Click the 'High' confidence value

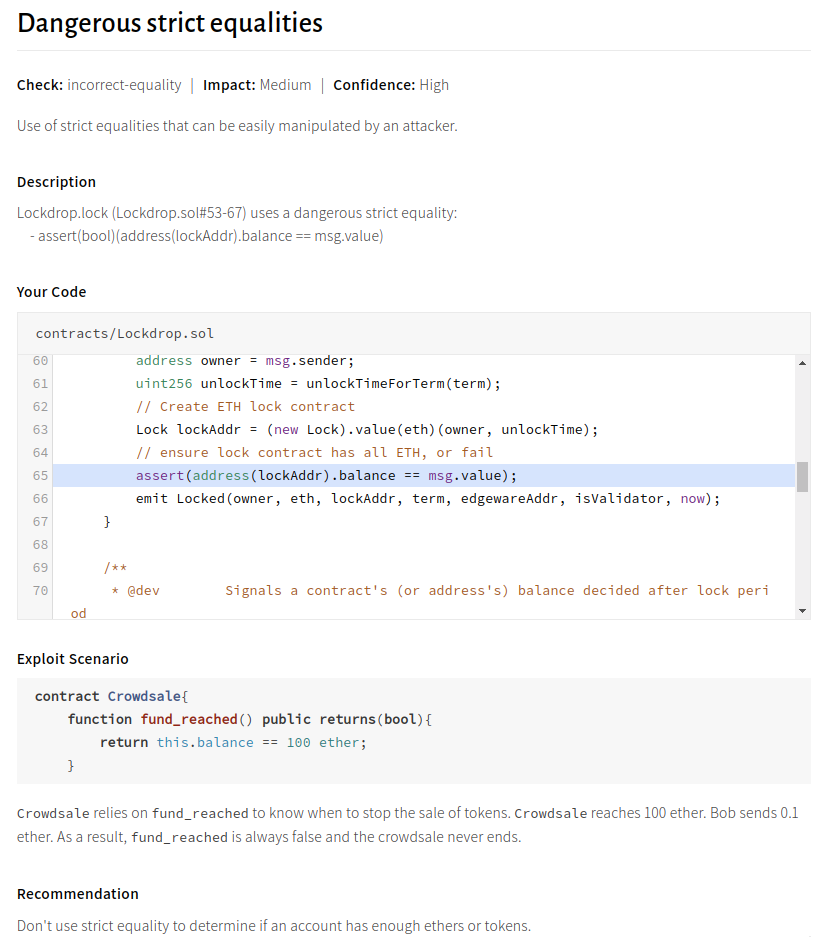[x=434, y=85]
